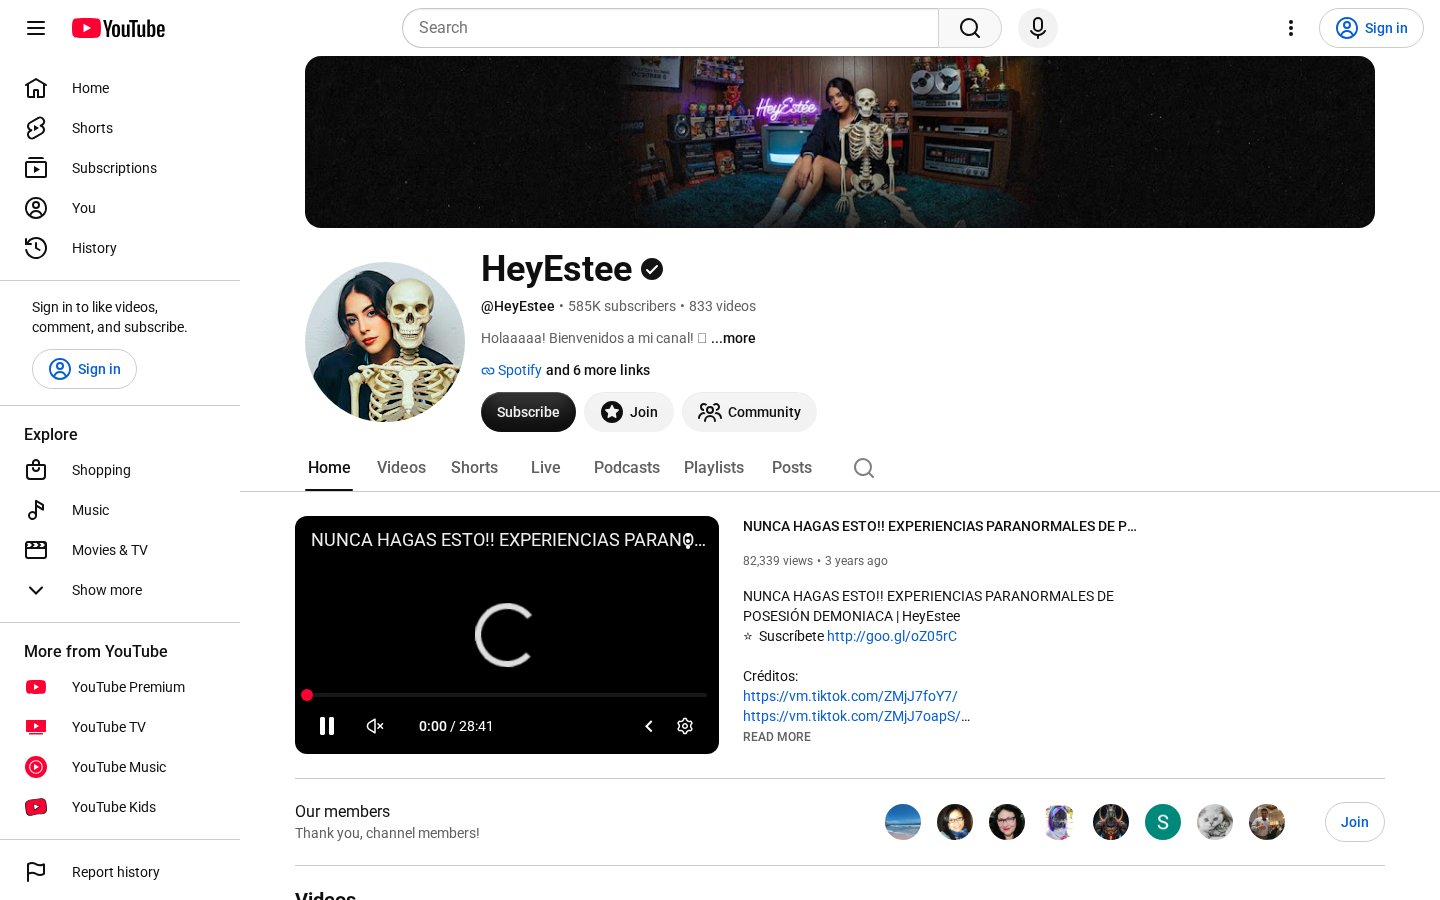
Task: Open Shopping under Explore
Action: point(120,470)
